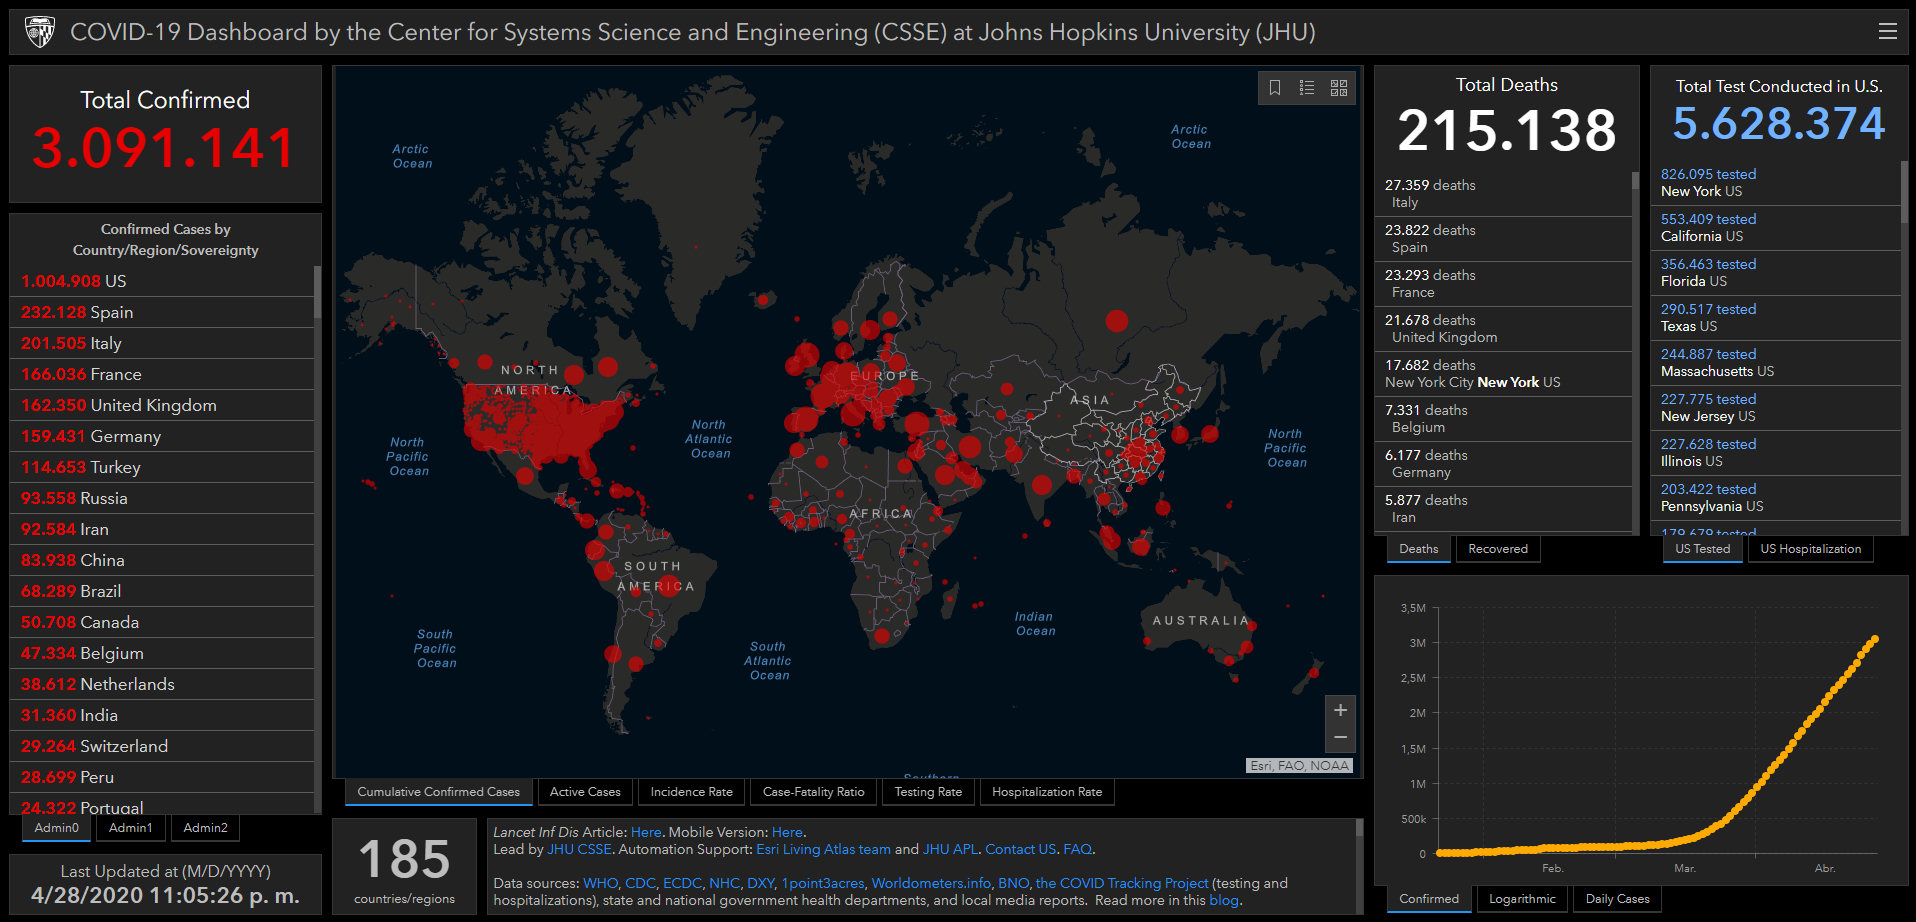Select New York tested entry
This screenshot has height=922, width=1916.
pos(1708,182)
